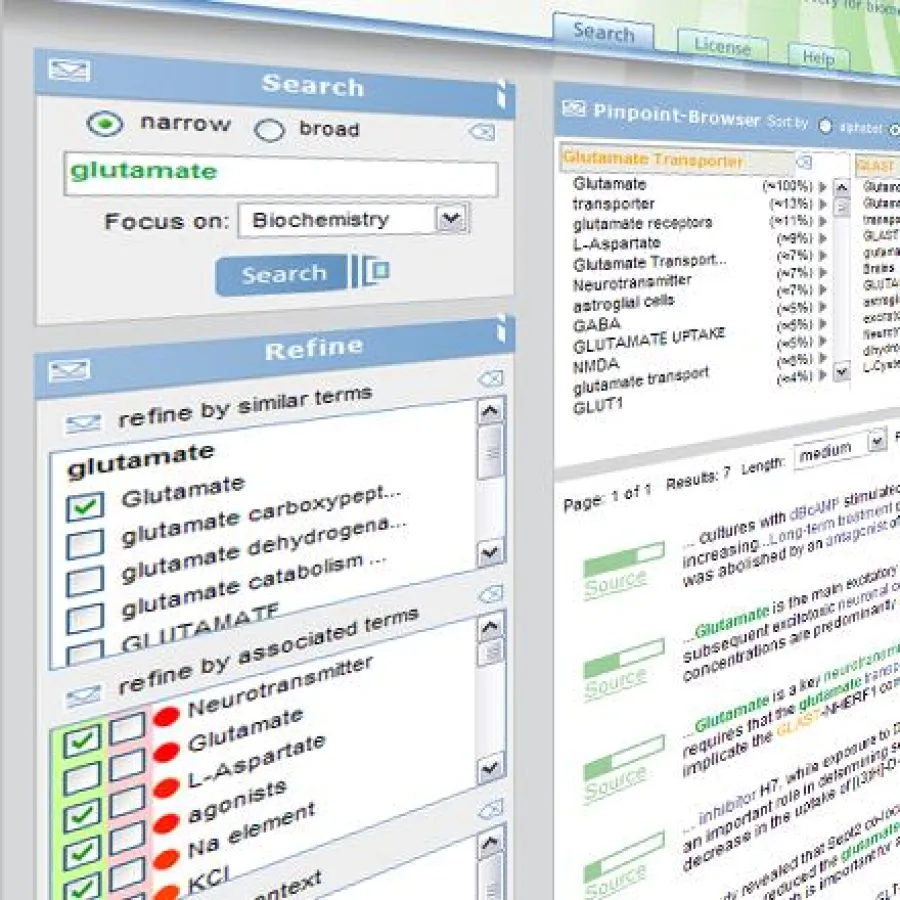This screenshot has height=900, width=900.
Task: Select the alphabet sort radio in the Pinpoint-Browser
Action: pyautogui.click(x=825, y=126)
